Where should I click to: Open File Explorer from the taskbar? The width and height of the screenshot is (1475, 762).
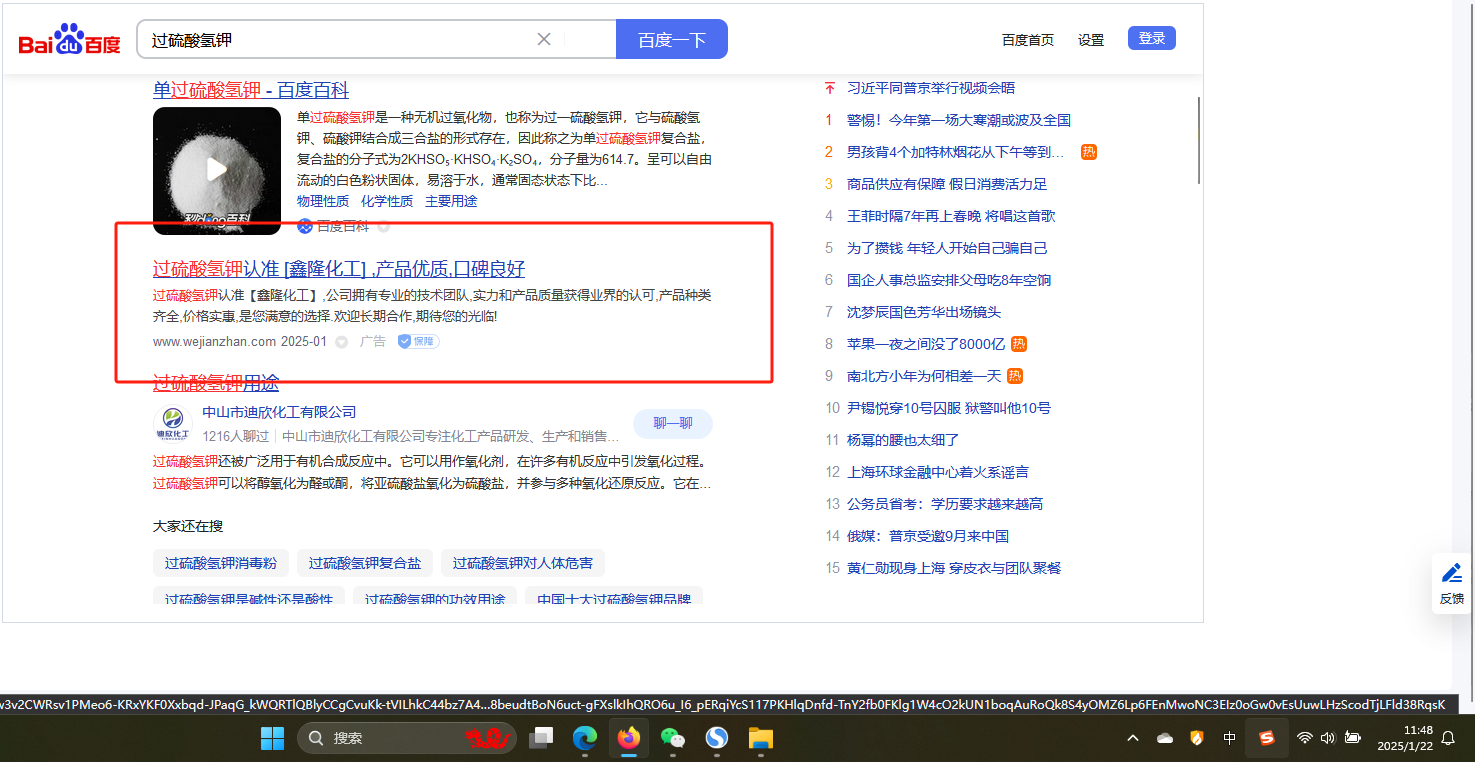click(x=761, y=739)
